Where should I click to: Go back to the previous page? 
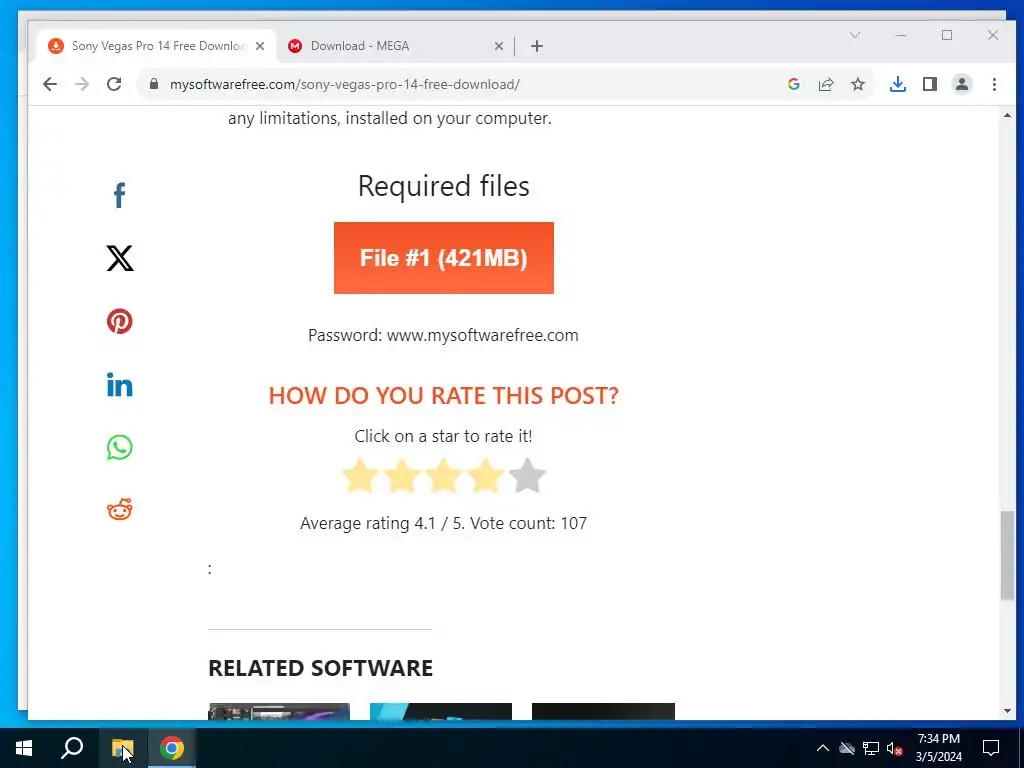(x=50, y=84)
